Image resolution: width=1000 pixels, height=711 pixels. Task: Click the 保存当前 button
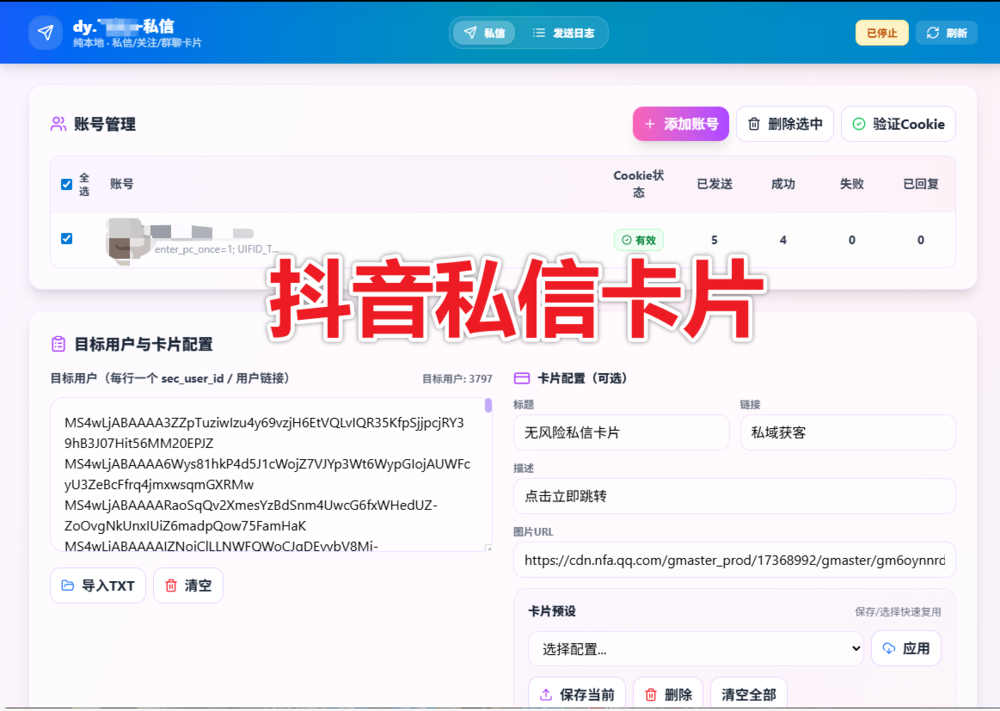coord(577,694)
